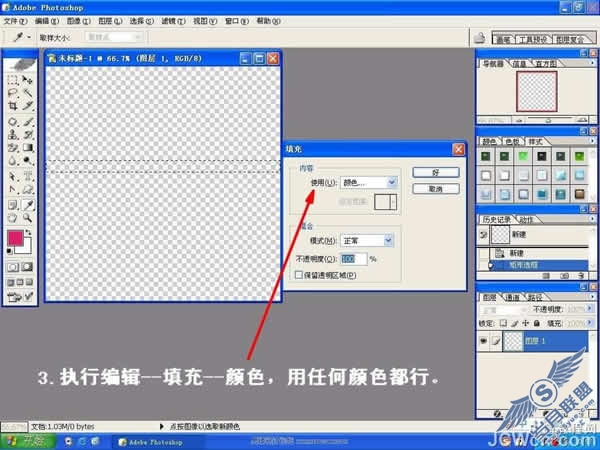The image size is (600, 450).
Task: Reset default foreground and background colors
Action: tap(10, 251)
